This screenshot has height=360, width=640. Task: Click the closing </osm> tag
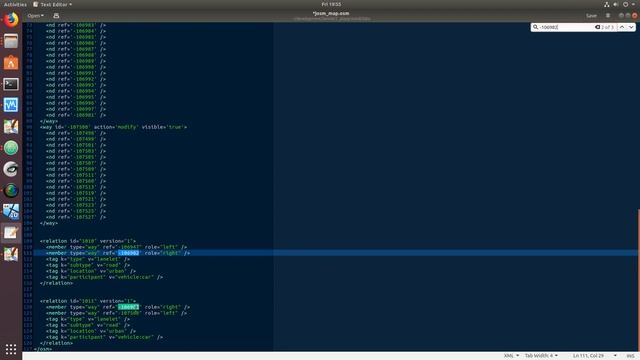point(43,349)
